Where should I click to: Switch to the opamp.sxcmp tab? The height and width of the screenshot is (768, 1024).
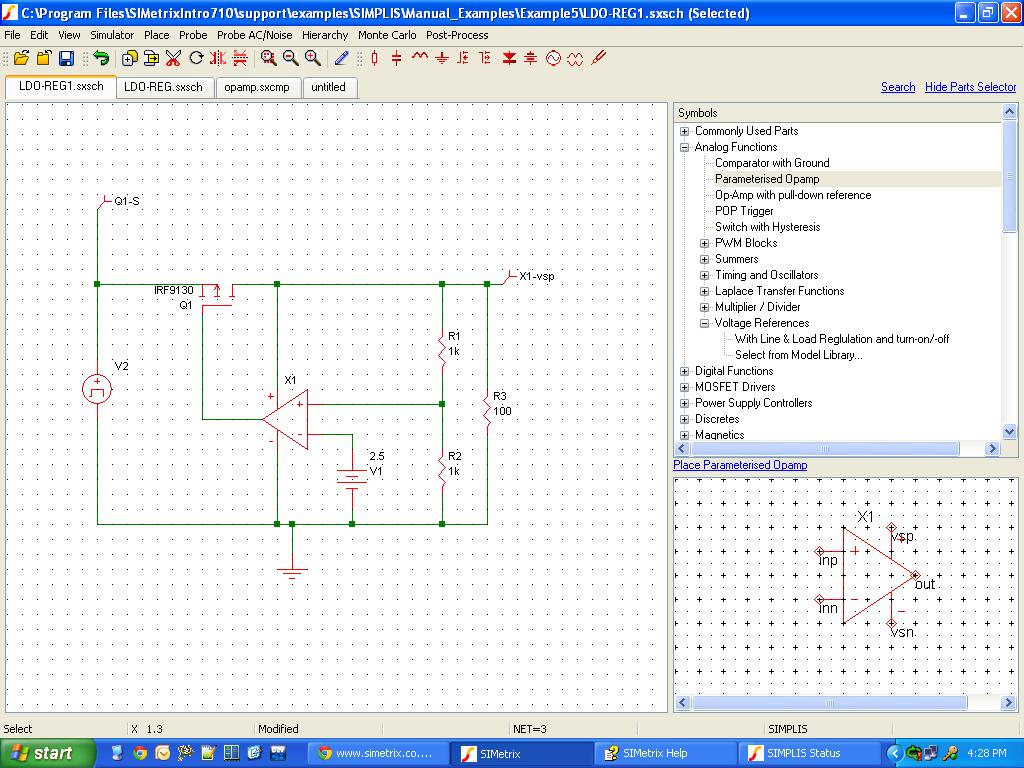pyautogui.click(x=257, y=87)
